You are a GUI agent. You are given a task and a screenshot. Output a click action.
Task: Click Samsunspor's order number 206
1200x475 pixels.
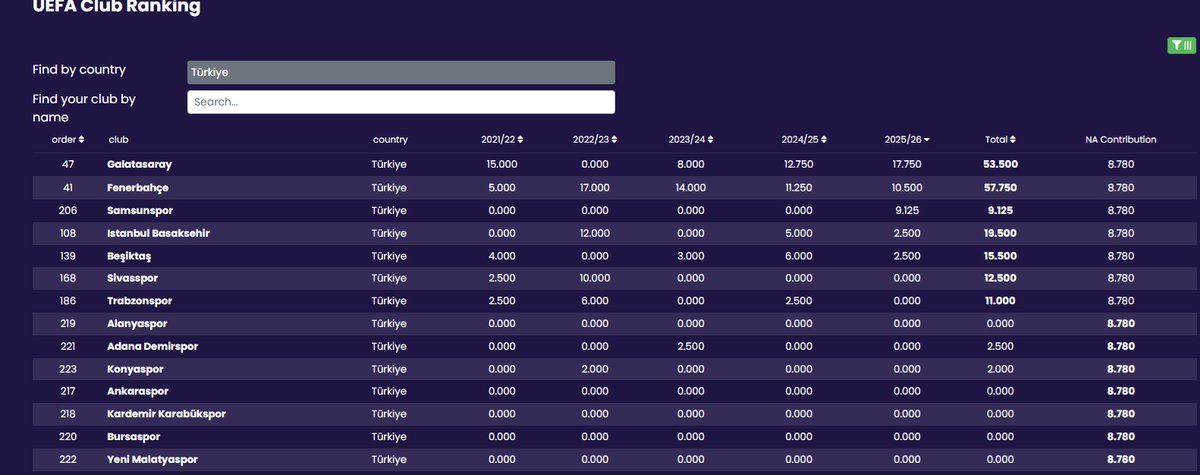point(68,211)
